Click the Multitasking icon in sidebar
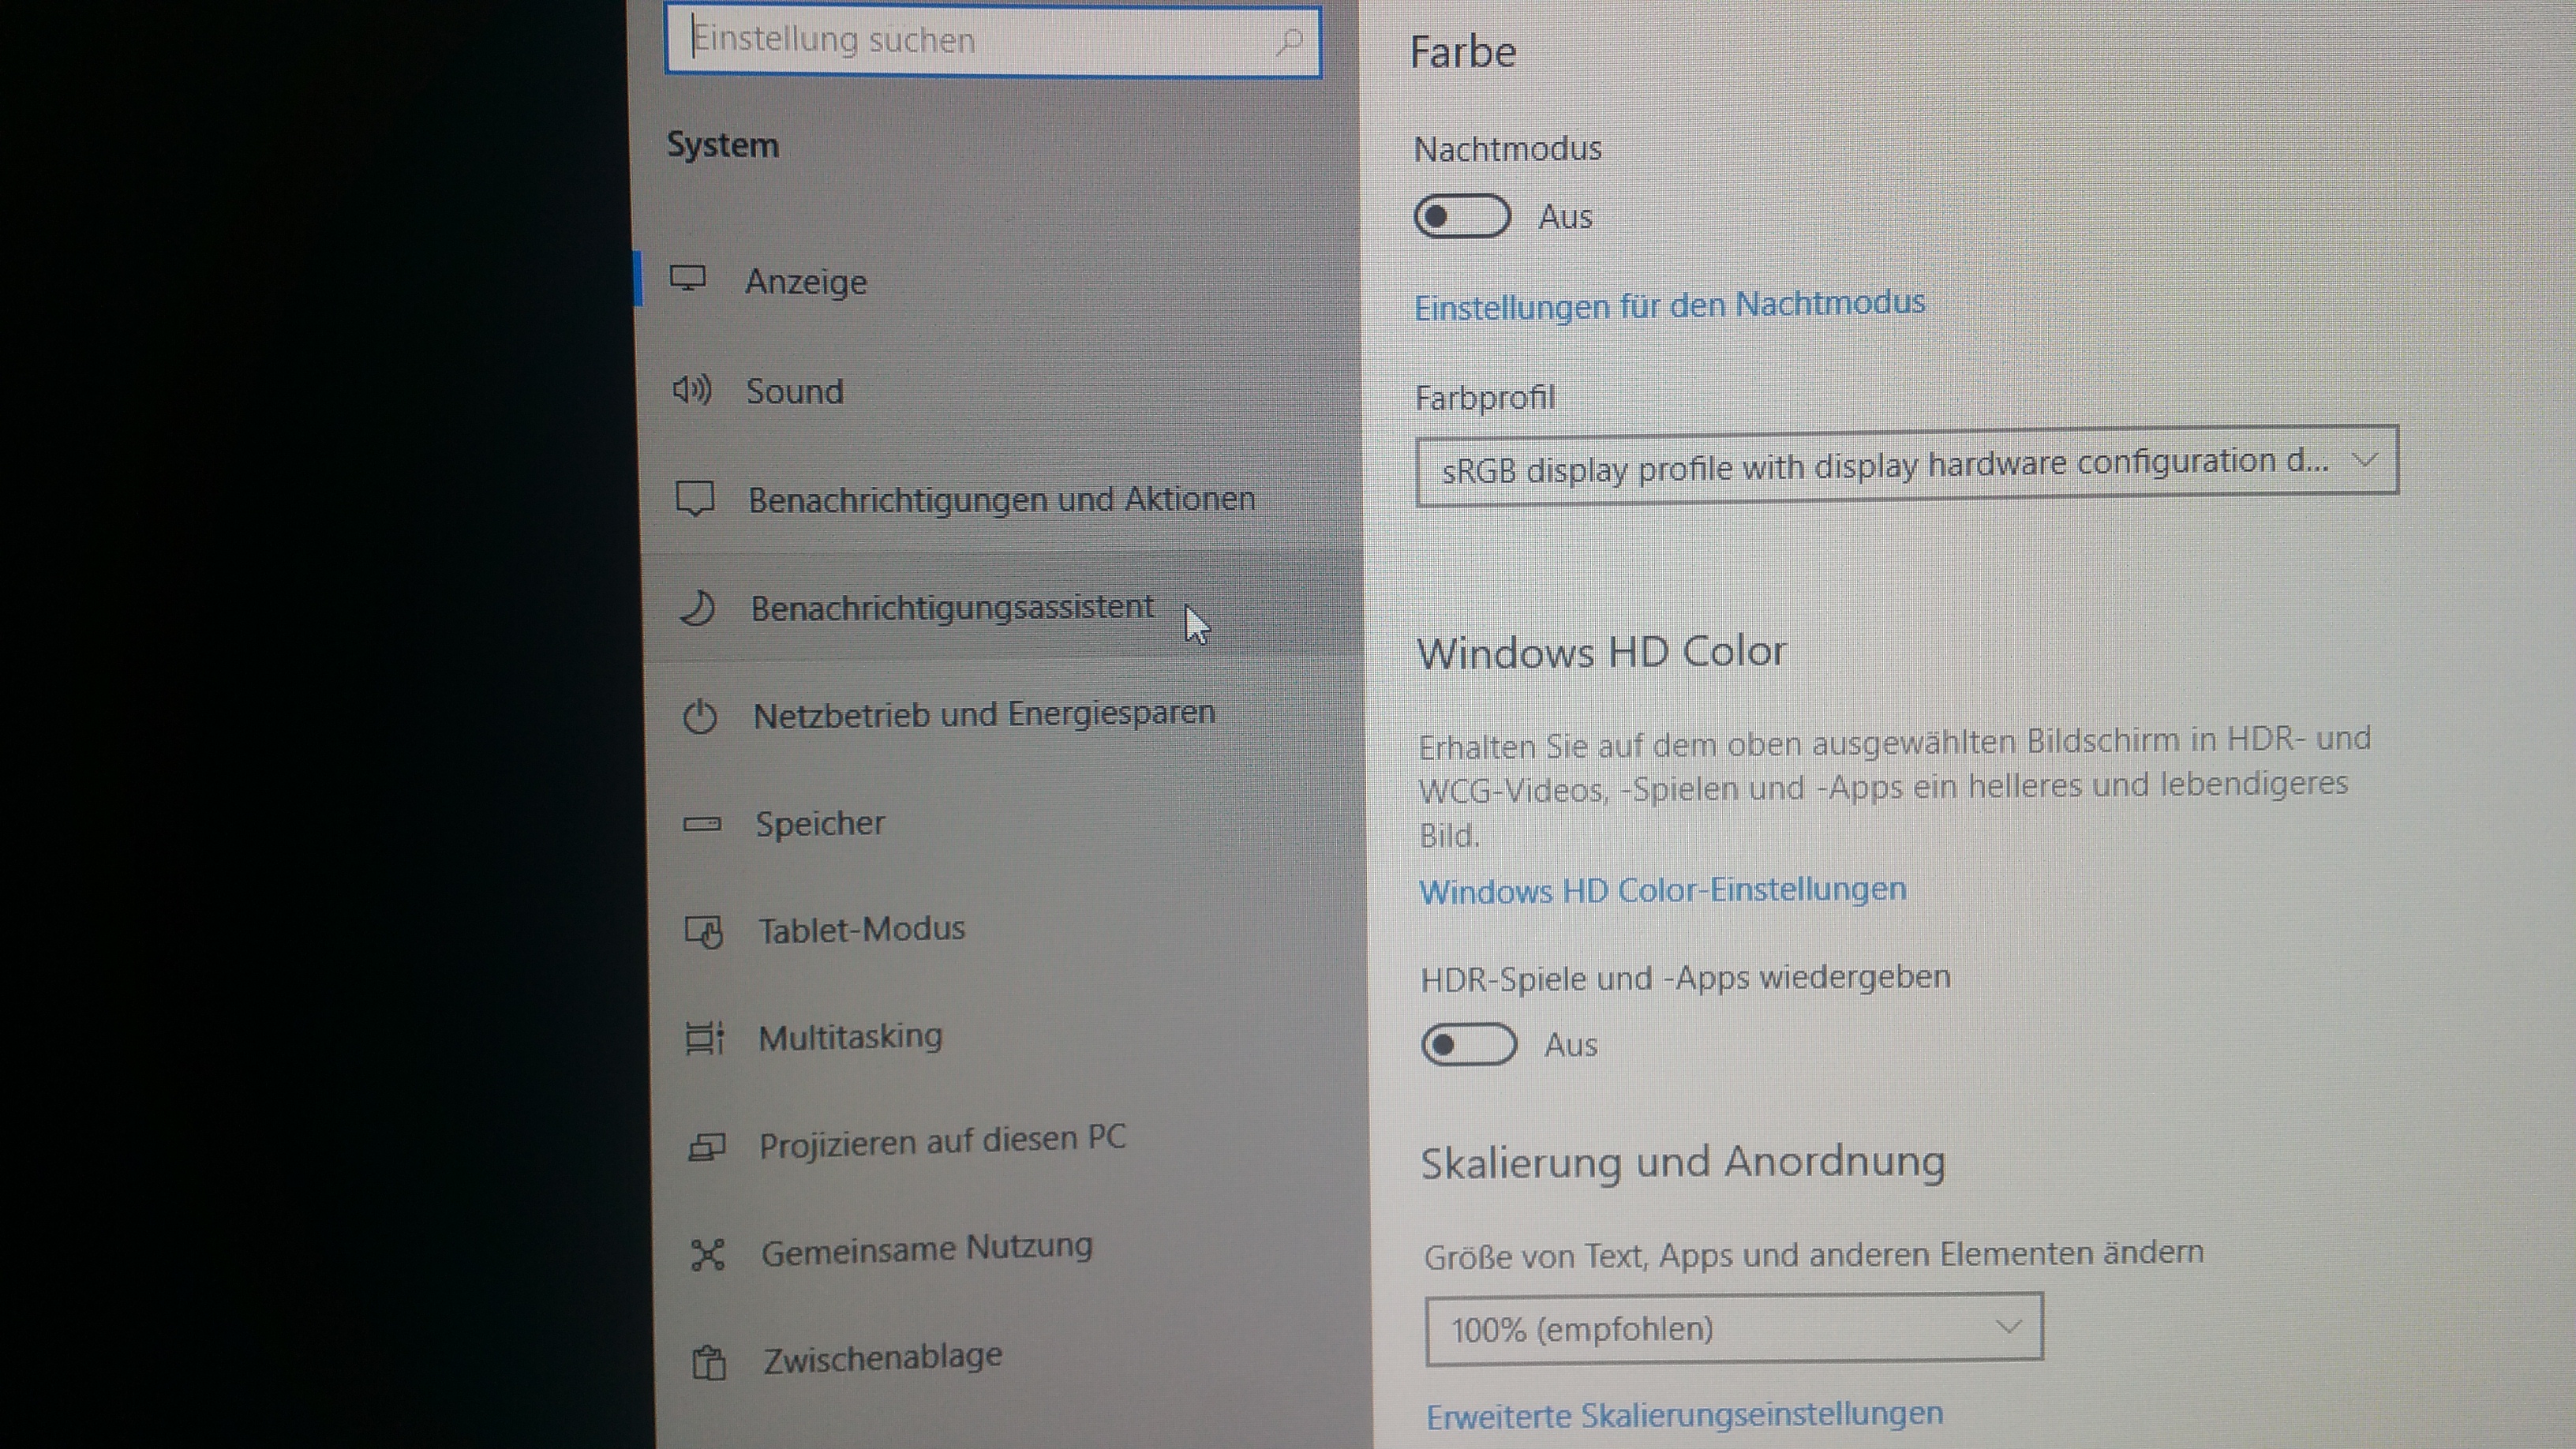Viewport: 2576px width, 1449px height. [705, 1038]
